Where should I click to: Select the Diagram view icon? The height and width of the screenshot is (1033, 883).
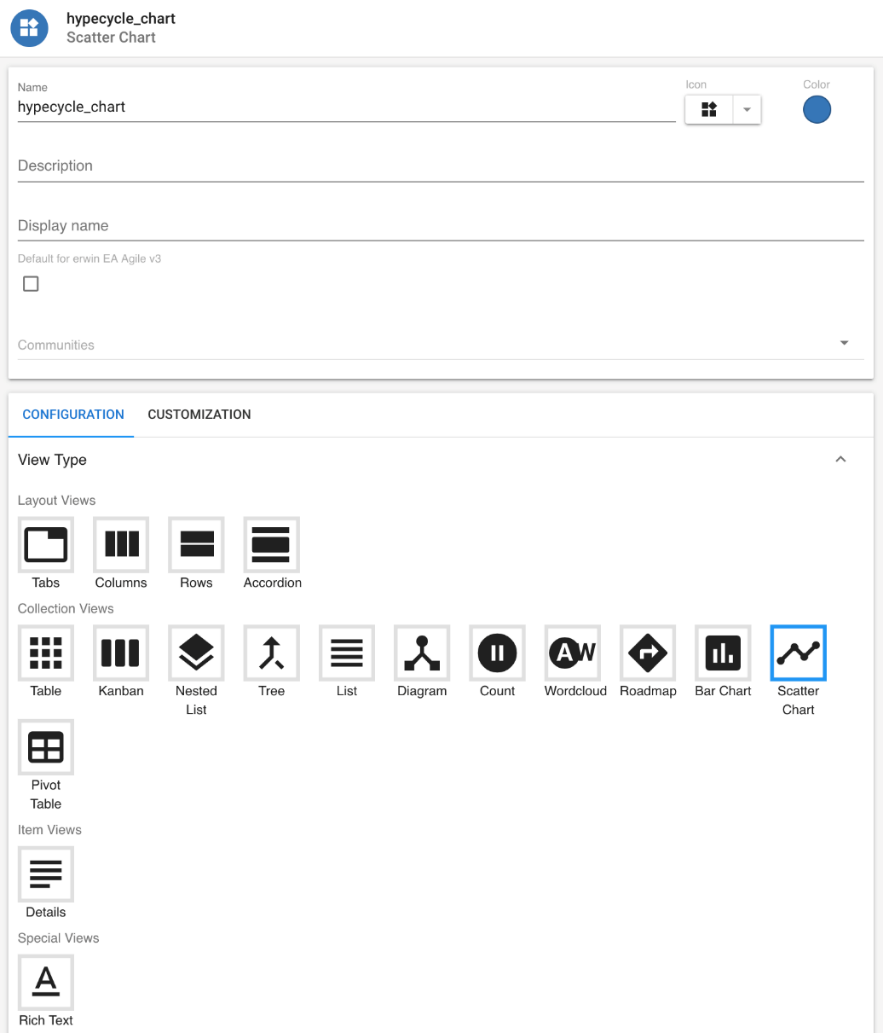421,652
